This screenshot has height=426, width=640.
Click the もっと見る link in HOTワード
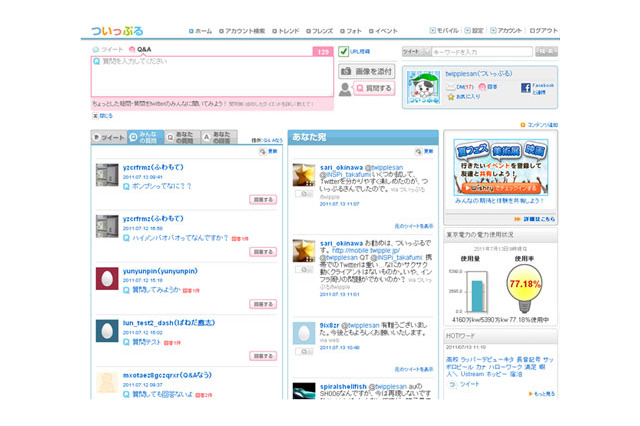[x=542, y=394]
